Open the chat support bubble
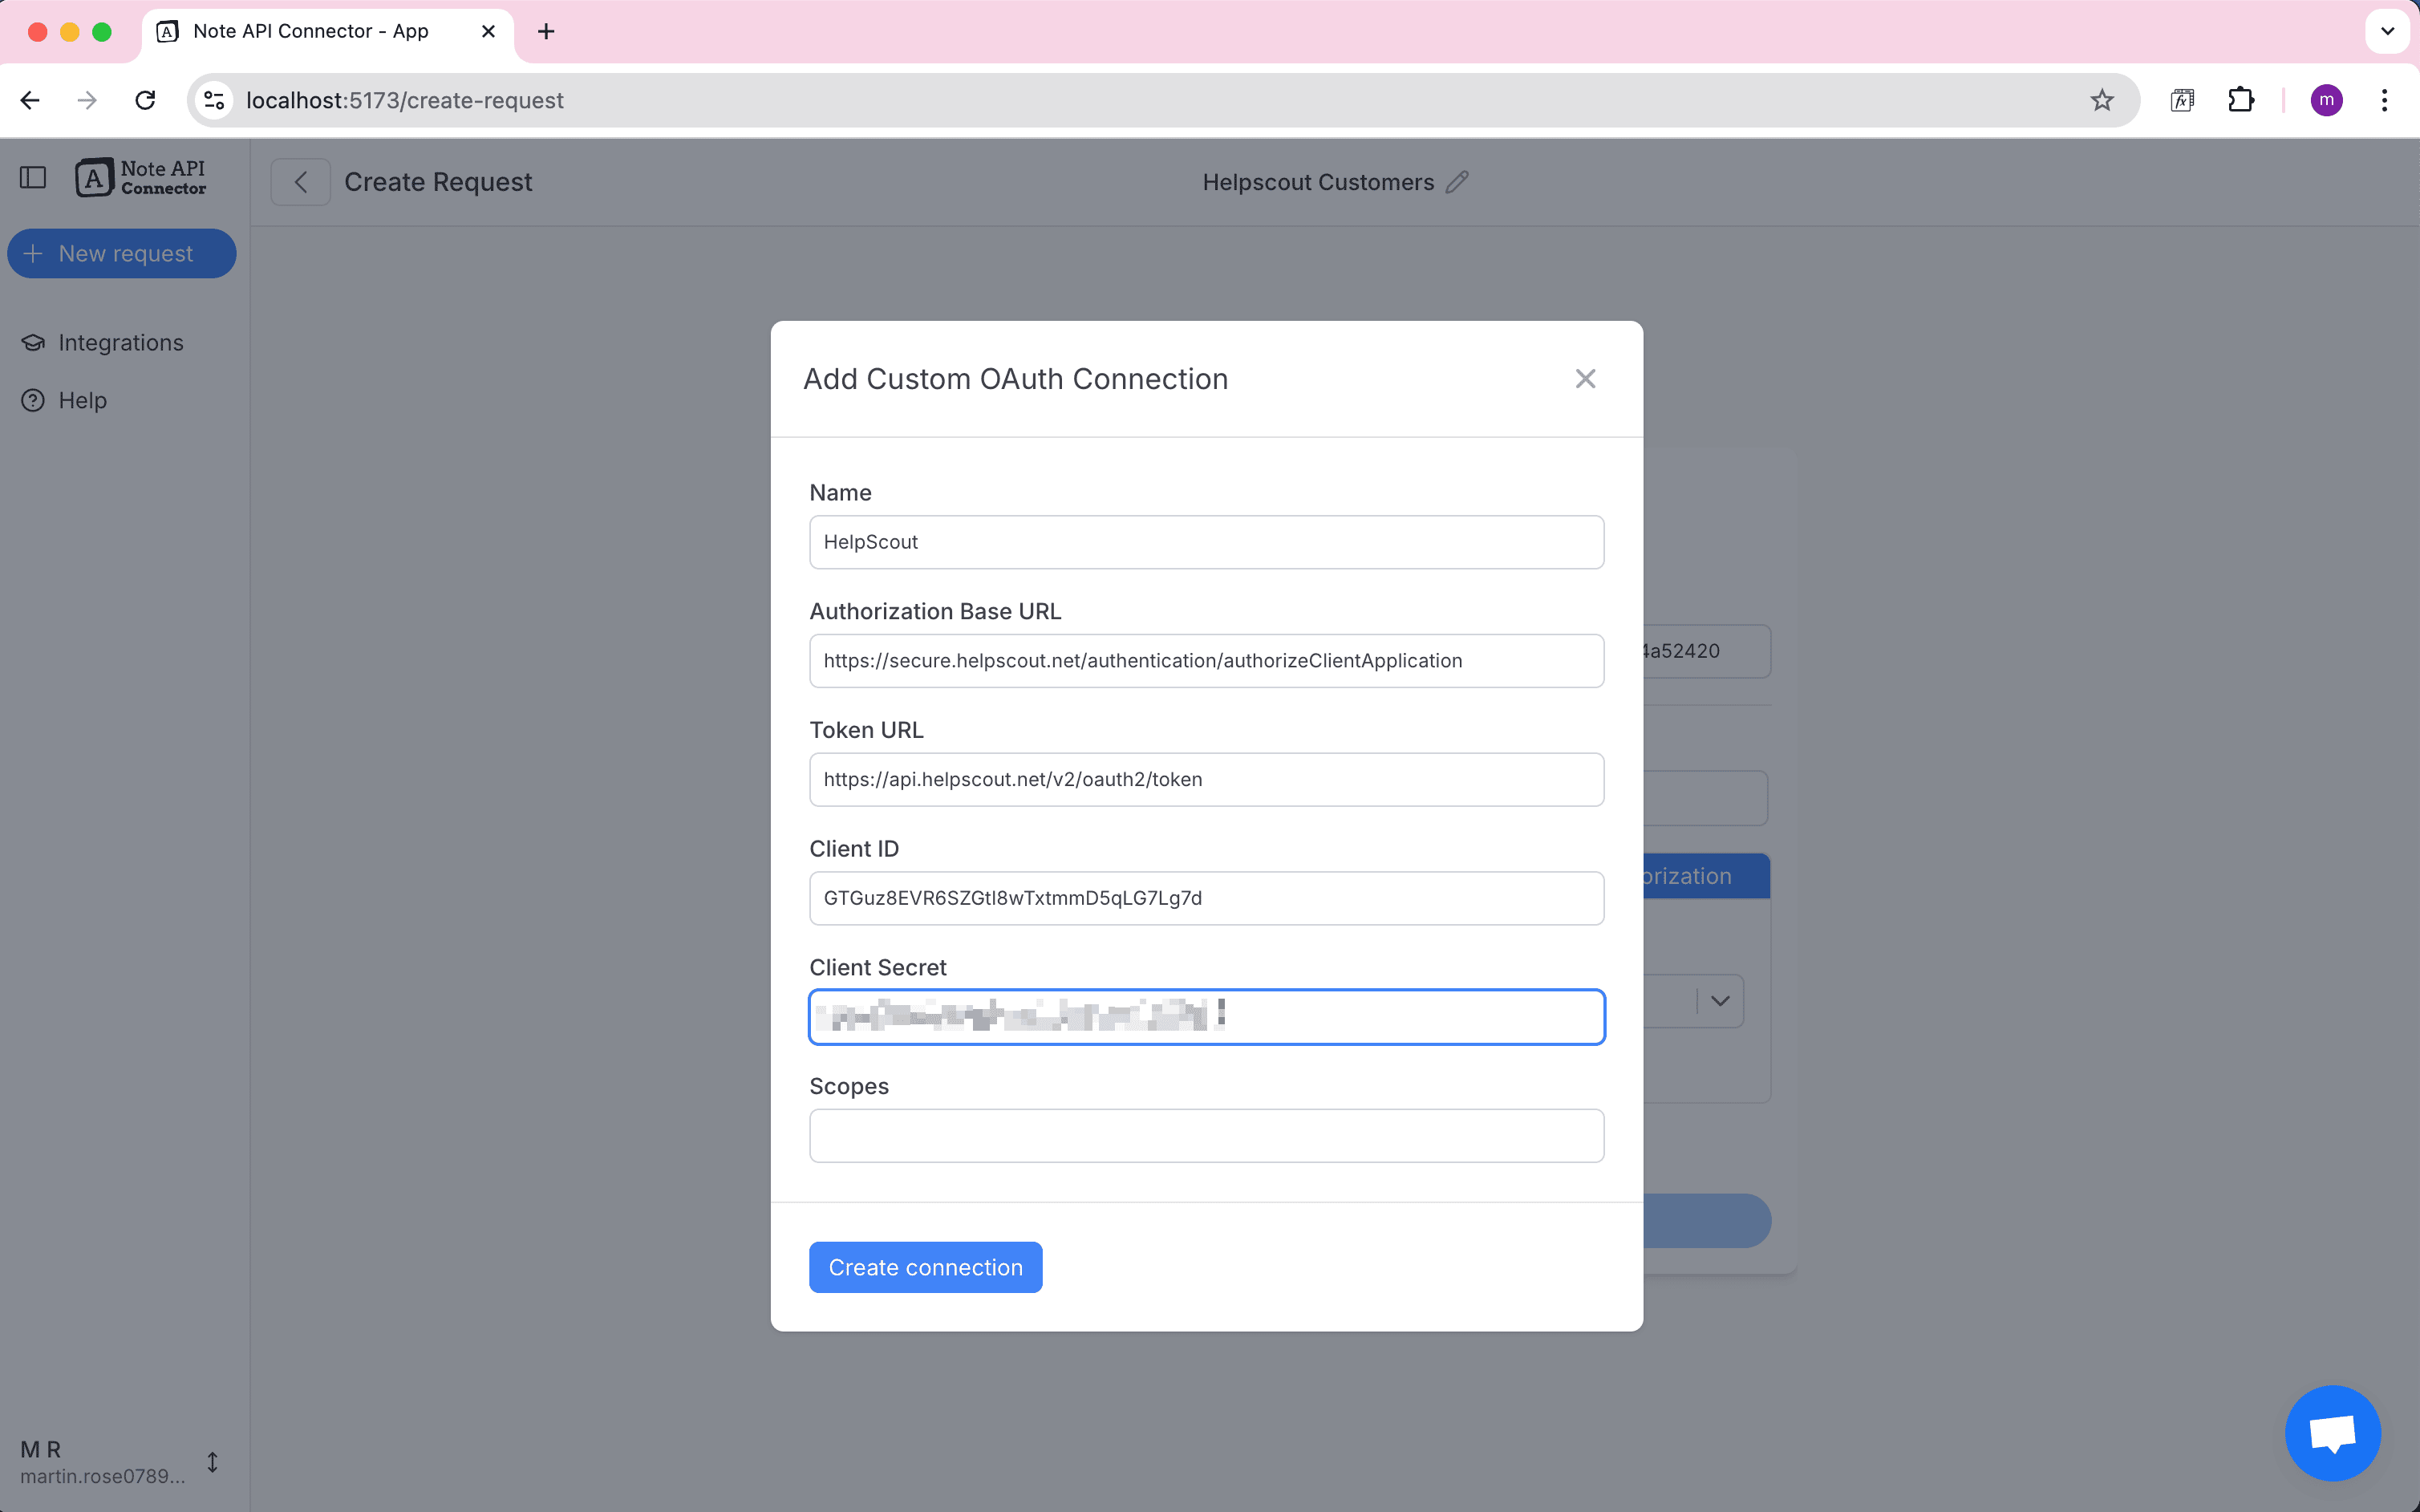 [x=2332, y=1433]
